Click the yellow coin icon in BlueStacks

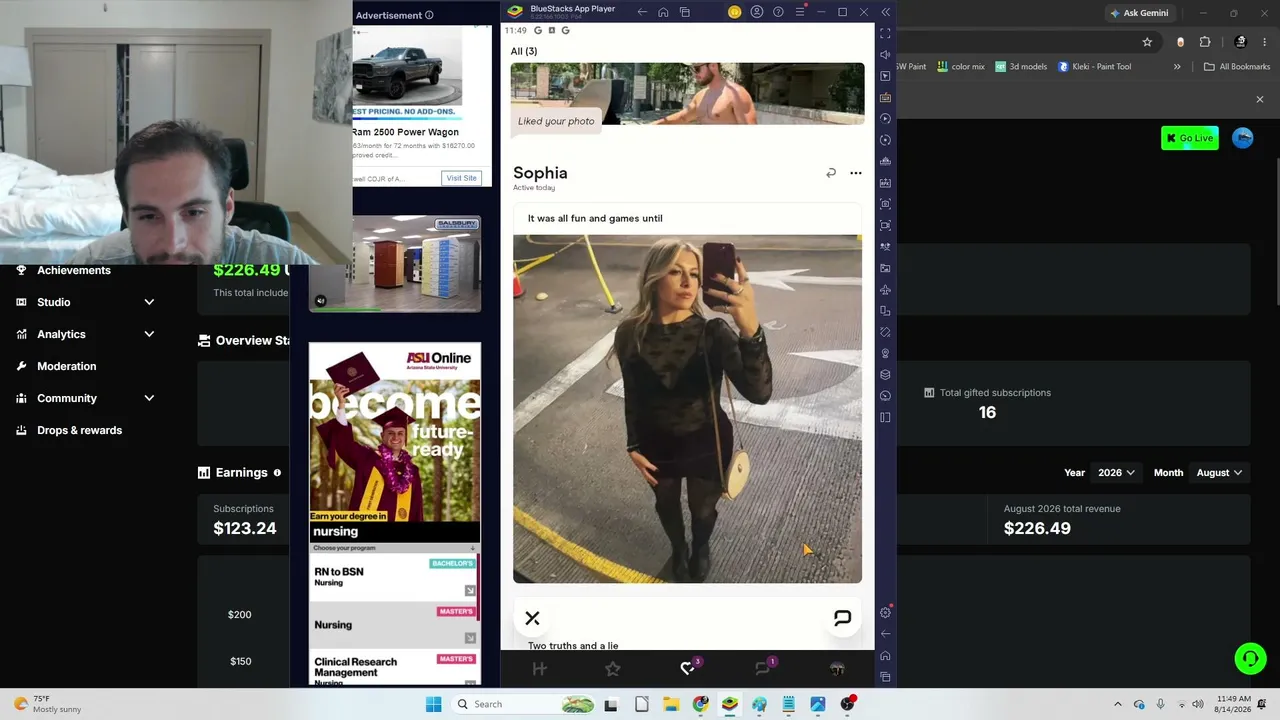pos(735,12)
